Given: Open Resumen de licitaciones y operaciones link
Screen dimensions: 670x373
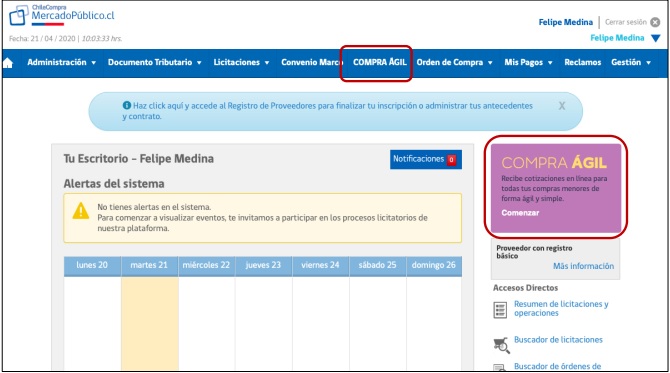Looking at the screenshot, I should [561, 308].
